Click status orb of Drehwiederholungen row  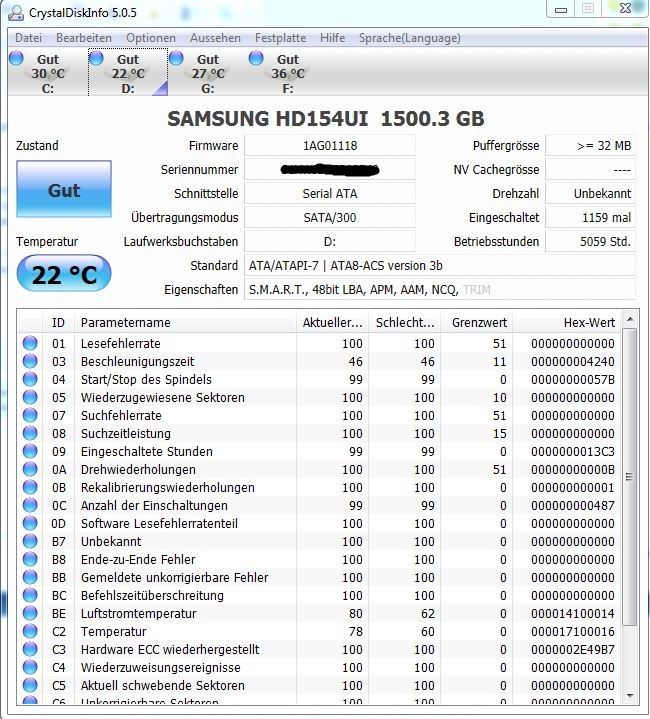pyautogui.click(x=30, y=469)
